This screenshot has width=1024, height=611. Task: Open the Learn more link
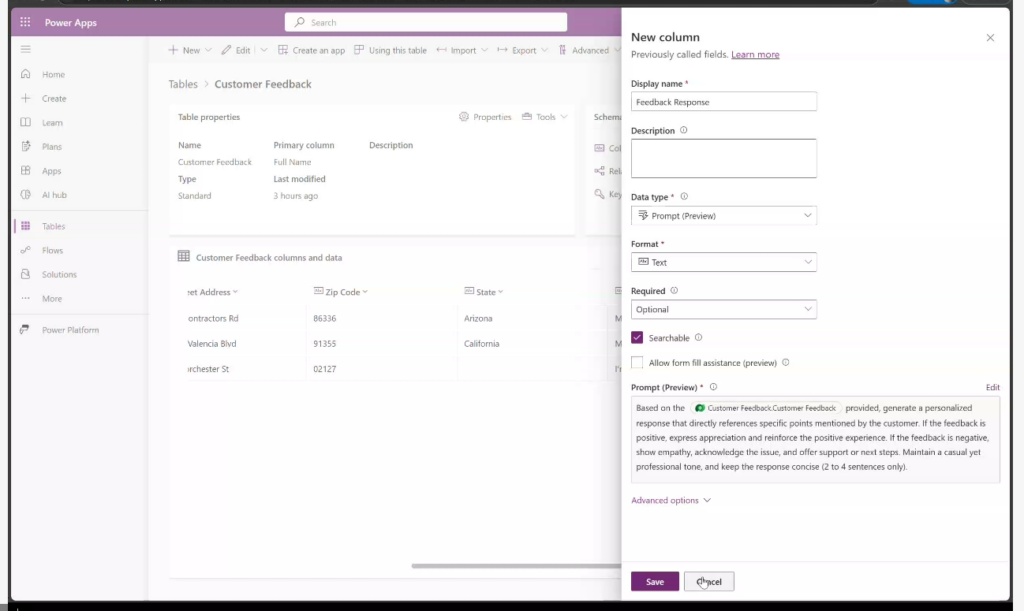pos(755,55)
